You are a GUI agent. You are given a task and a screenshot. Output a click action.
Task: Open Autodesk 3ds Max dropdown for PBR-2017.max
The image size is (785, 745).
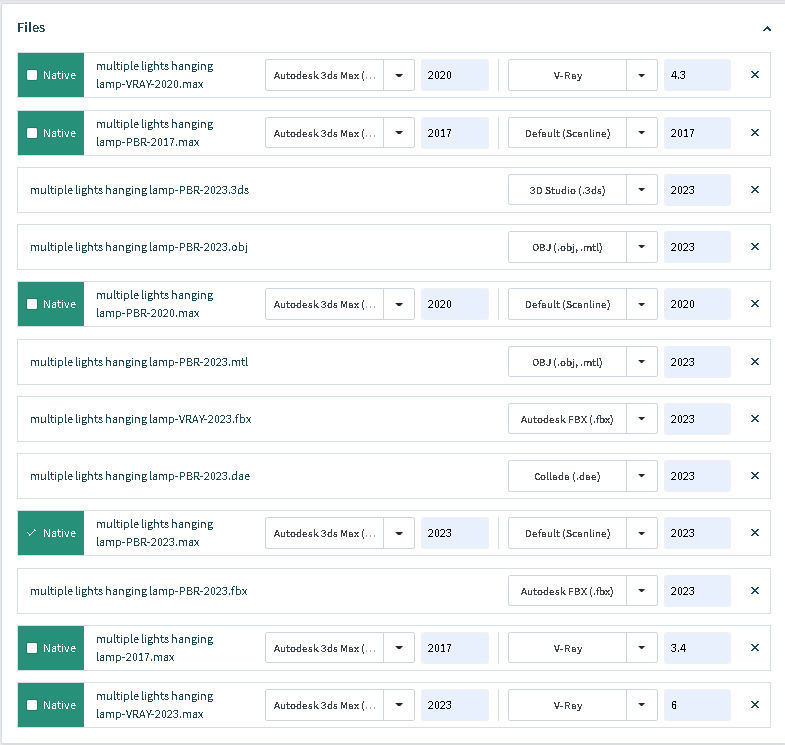tap(399, 133)
